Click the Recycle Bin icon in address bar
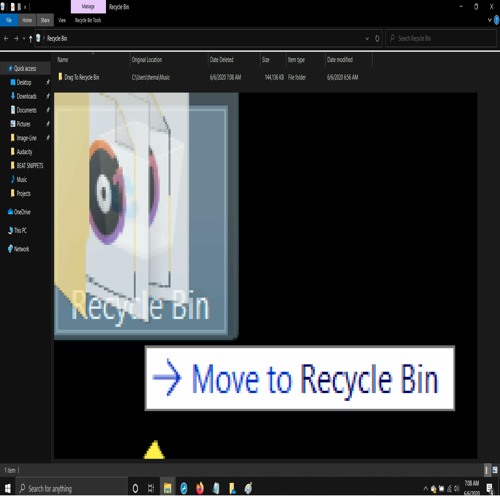 point(38,38)
